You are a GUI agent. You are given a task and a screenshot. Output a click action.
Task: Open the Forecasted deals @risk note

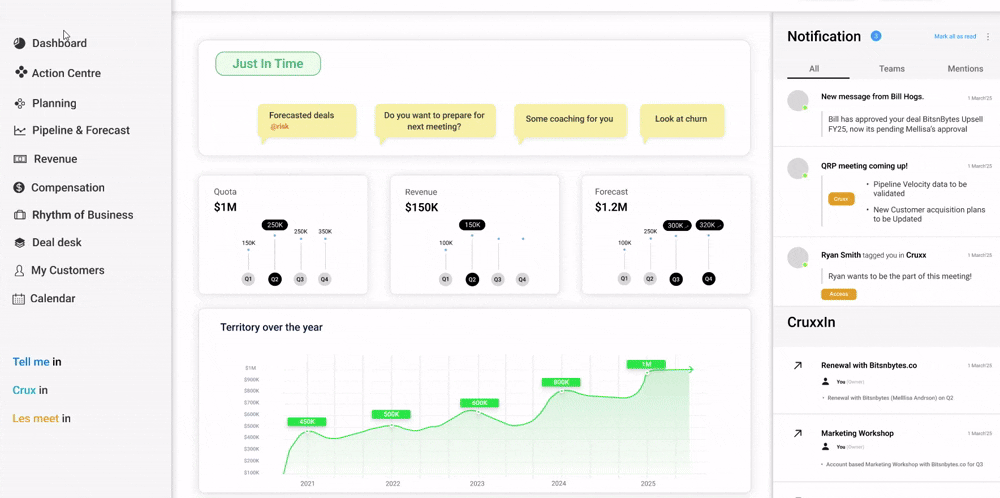pyautogui.click(x=307, y=121)
